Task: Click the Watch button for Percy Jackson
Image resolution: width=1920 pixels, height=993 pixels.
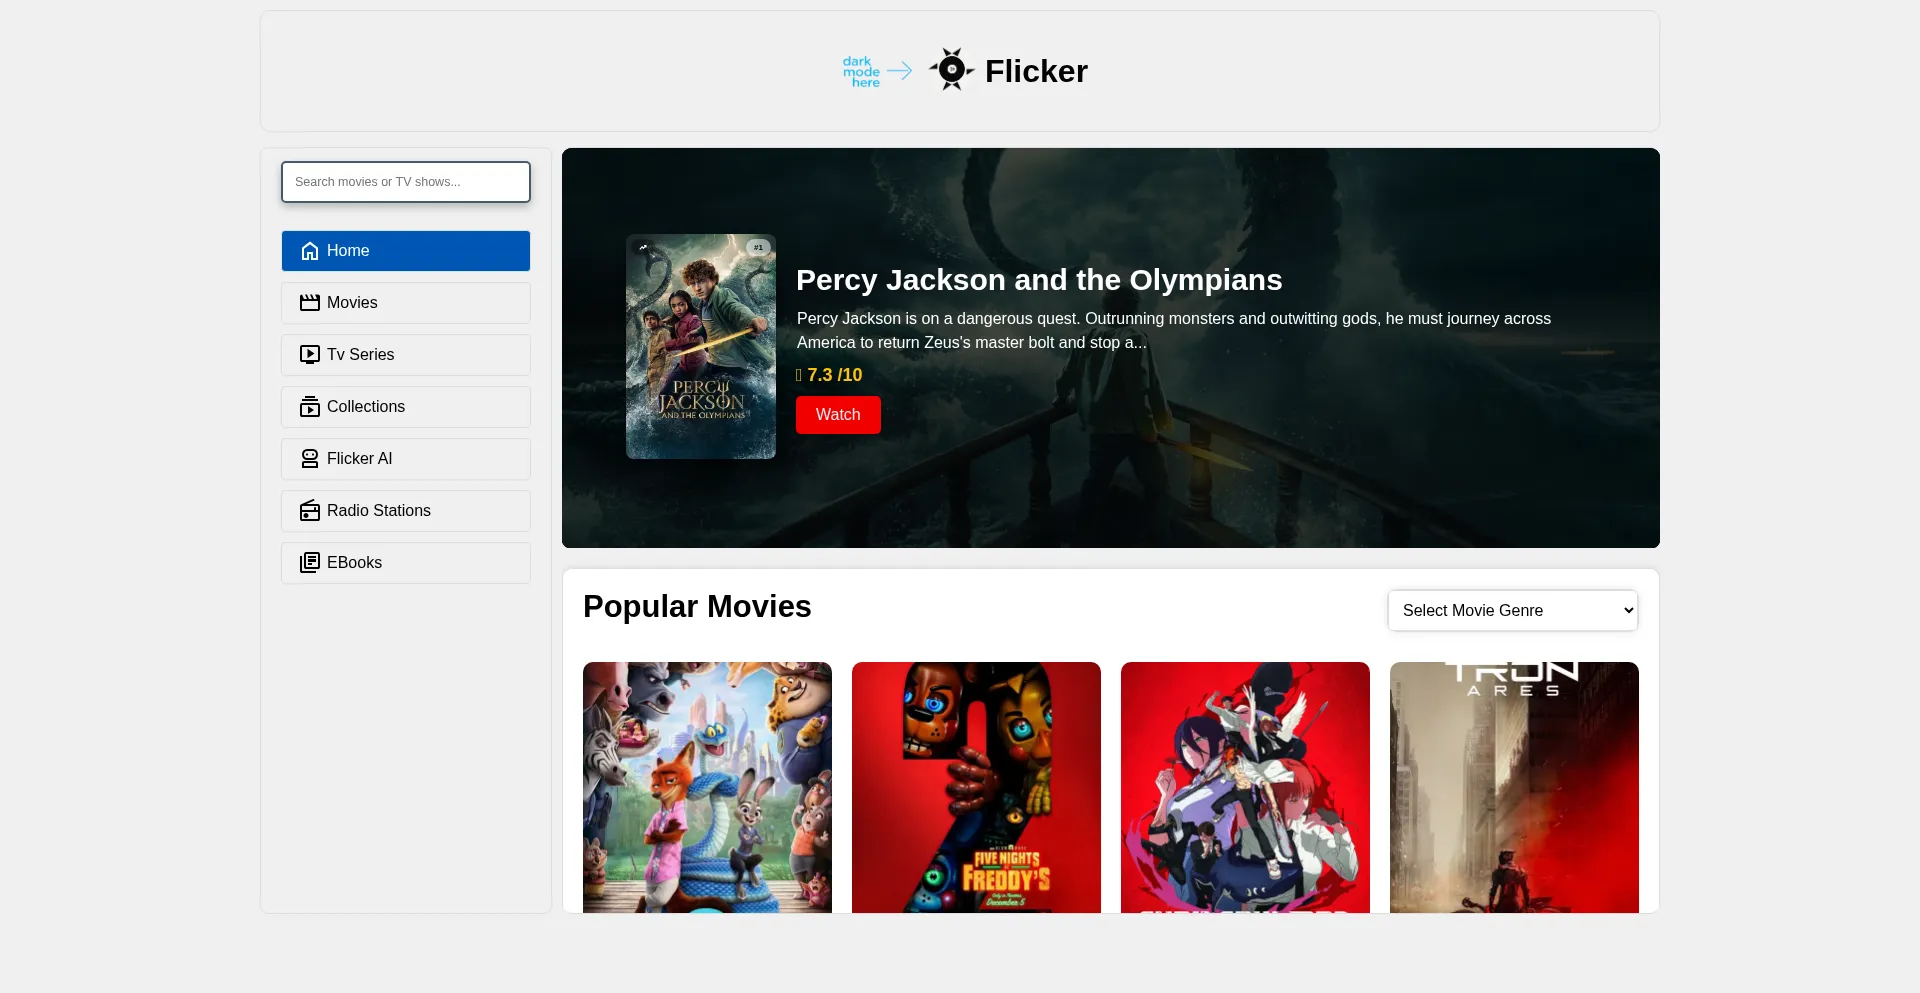Action: click(x=838, y=414)
